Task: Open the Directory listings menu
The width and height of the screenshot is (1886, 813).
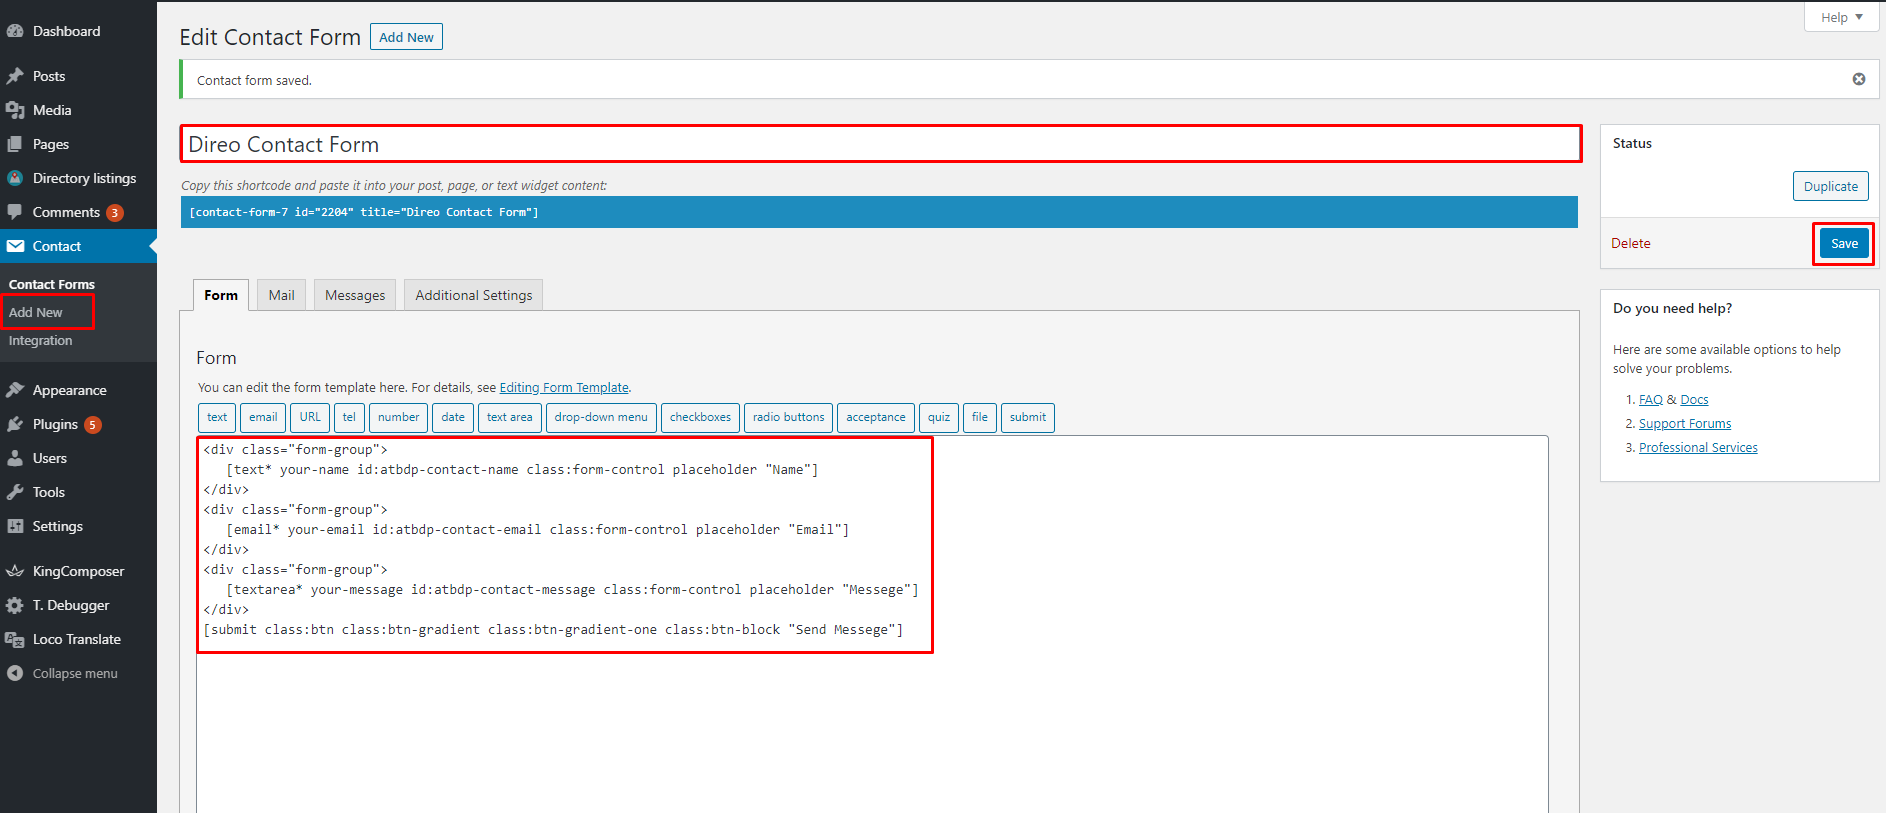Action: tap(84, 178)
